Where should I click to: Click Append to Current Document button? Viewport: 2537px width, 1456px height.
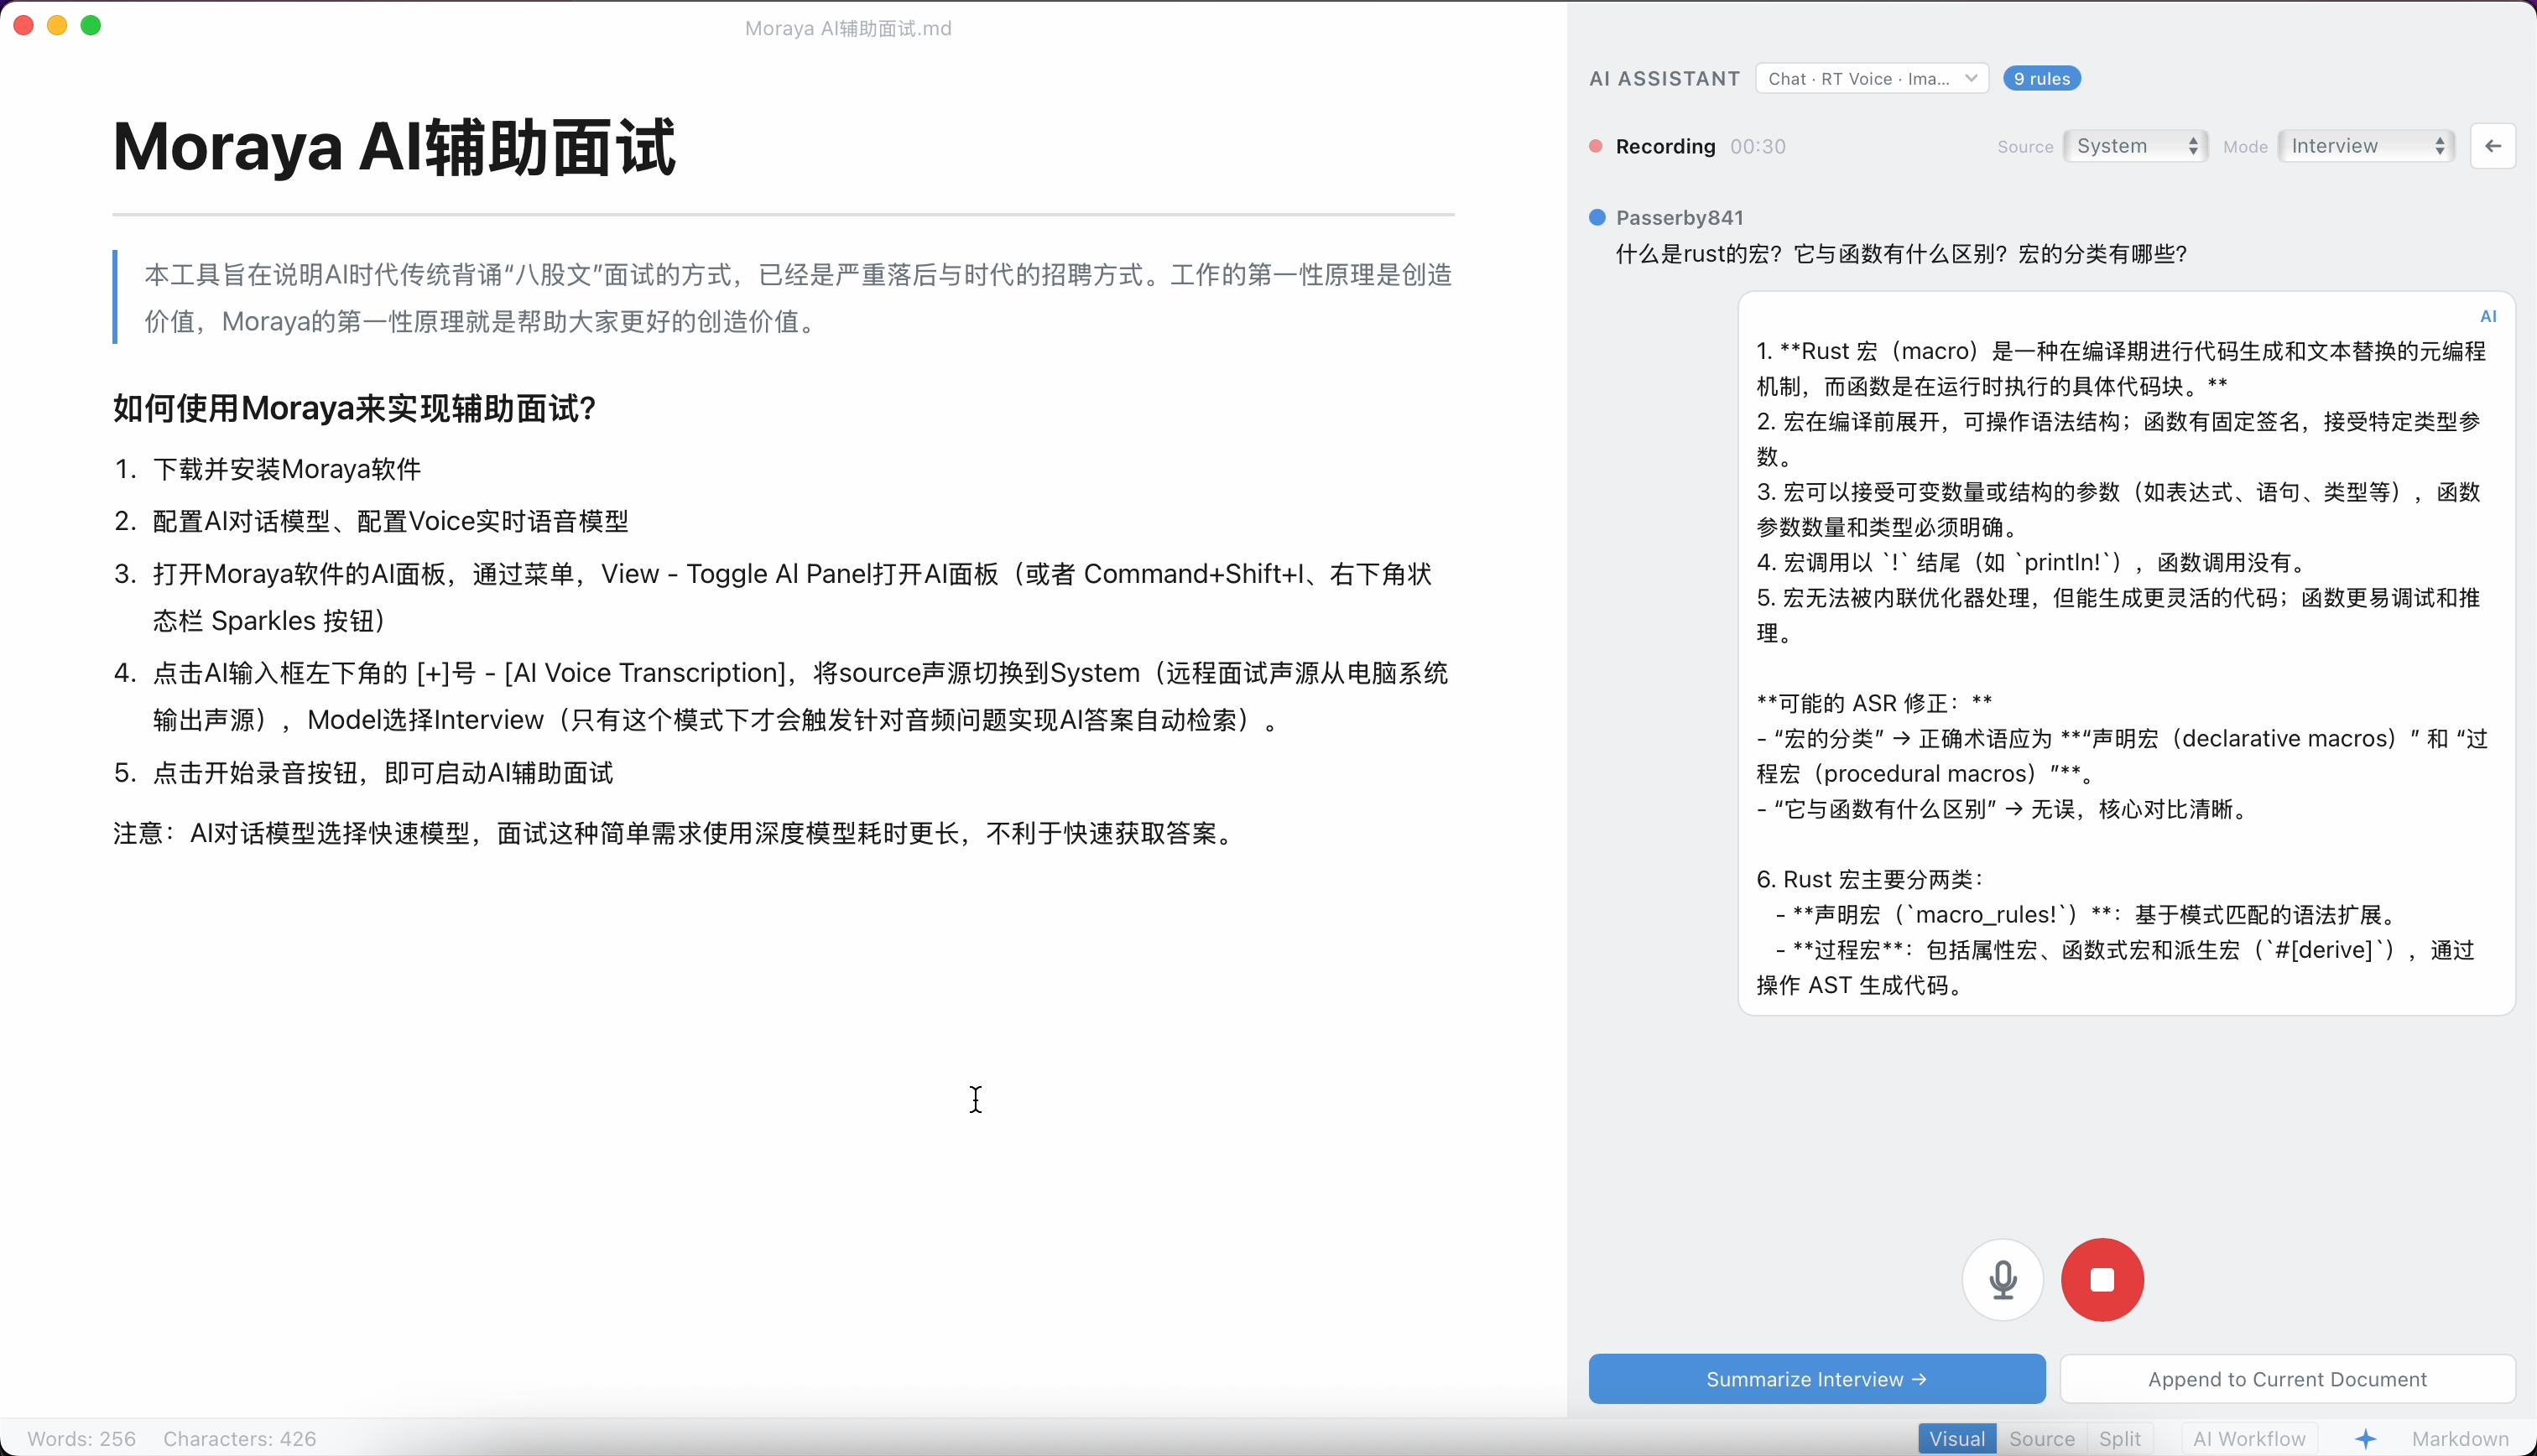2287,1379
